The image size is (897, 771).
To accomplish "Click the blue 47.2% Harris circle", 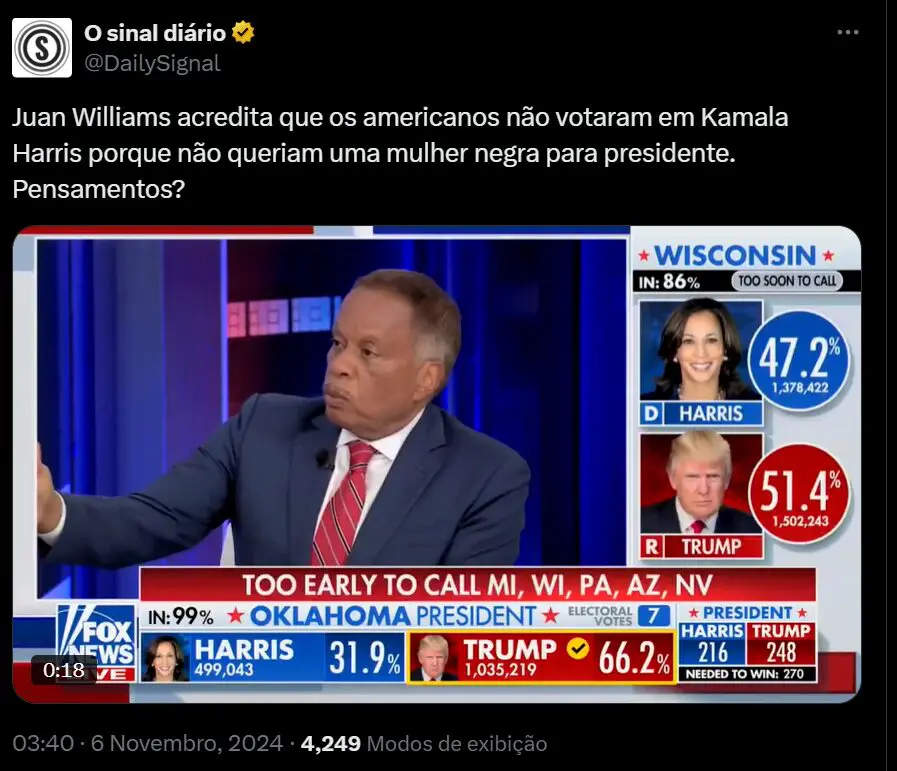I will click(799, 361).
